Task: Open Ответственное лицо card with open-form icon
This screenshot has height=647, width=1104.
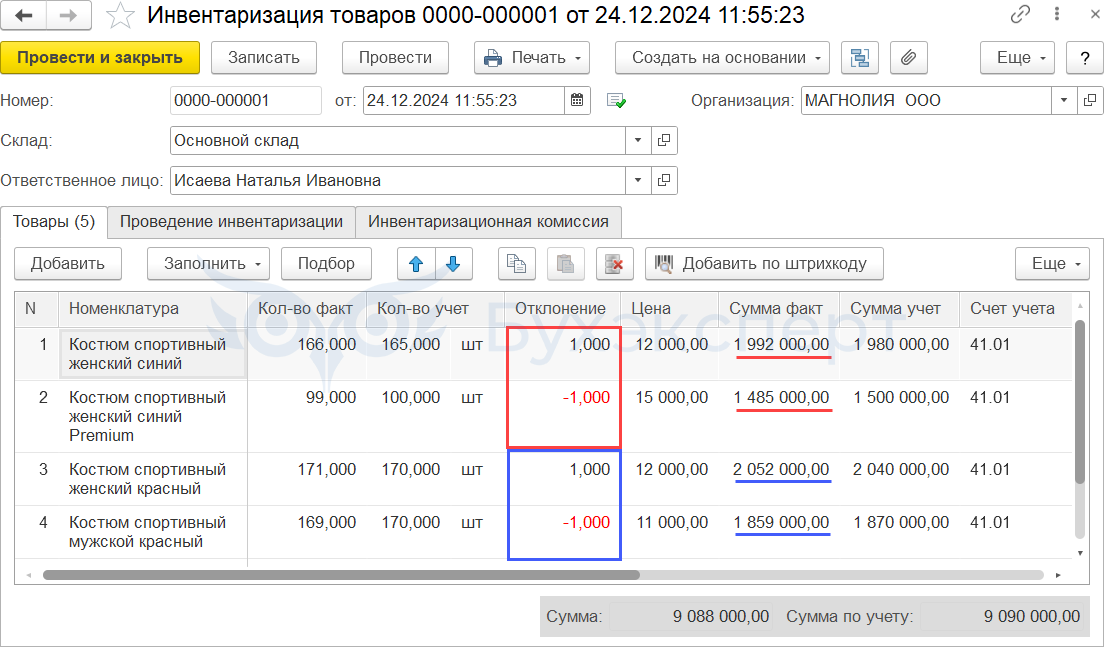Action: pos(664,181)
